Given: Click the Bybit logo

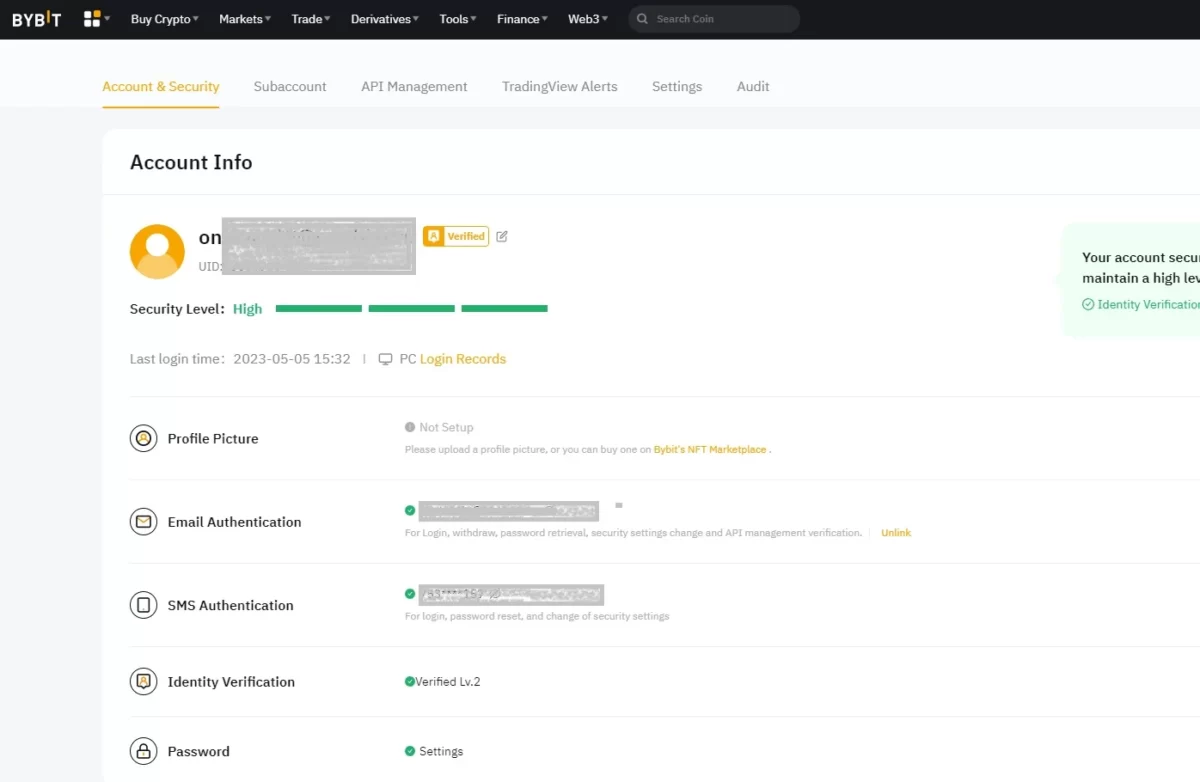Looking at the screenshot, I should [36, 19].
